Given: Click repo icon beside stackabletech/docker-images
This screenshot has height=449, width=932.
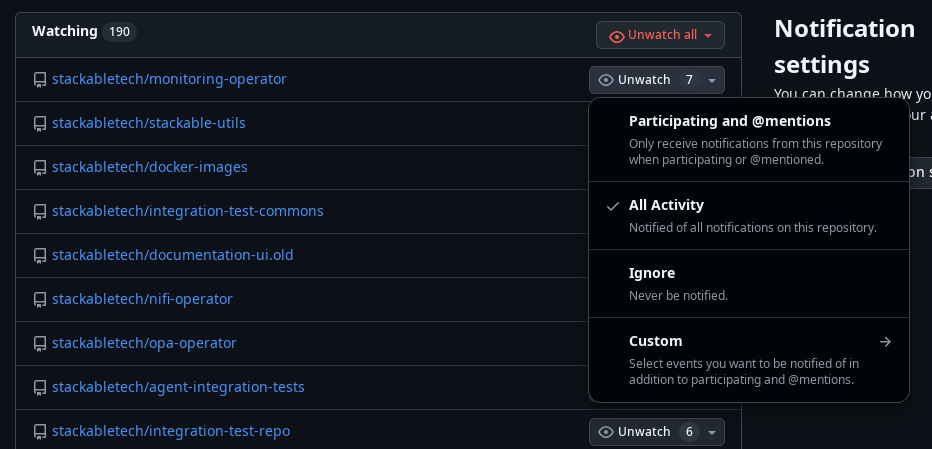Looking at the screenshot, I should [40, 168].
